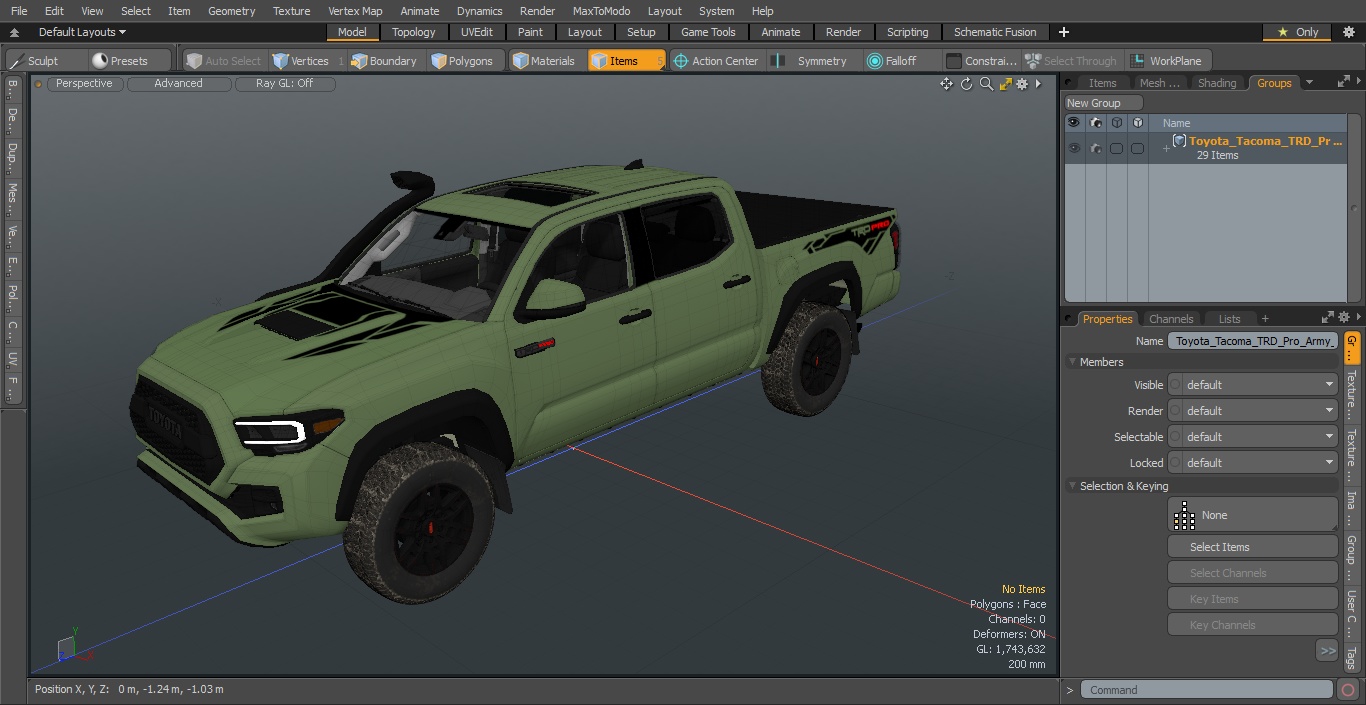Click the viewport pan/move icon
1366x705 pixels.
pos(946,84)
